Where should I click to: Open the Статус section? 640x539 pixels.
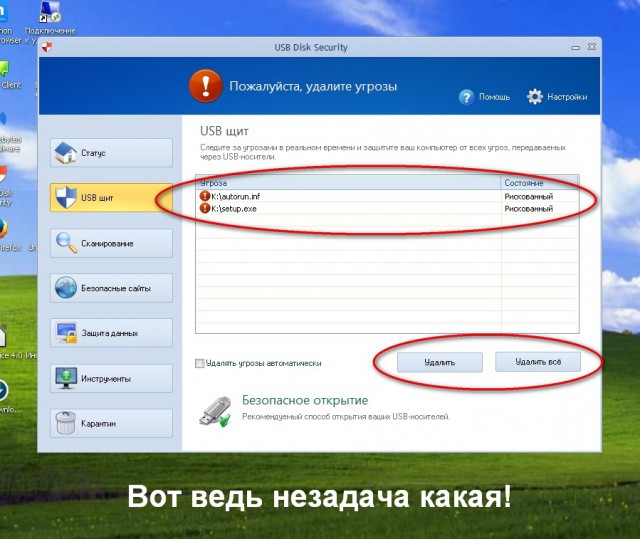coord(111,153)
